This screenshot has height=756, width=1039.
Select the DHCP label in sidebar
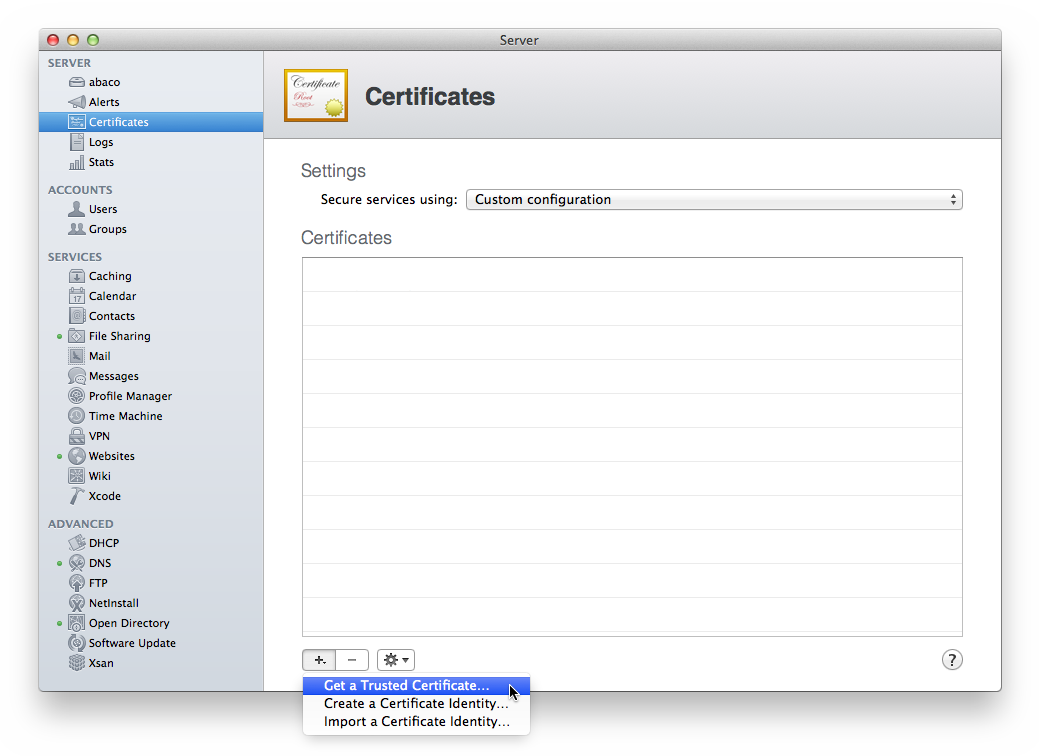(104, 543)
